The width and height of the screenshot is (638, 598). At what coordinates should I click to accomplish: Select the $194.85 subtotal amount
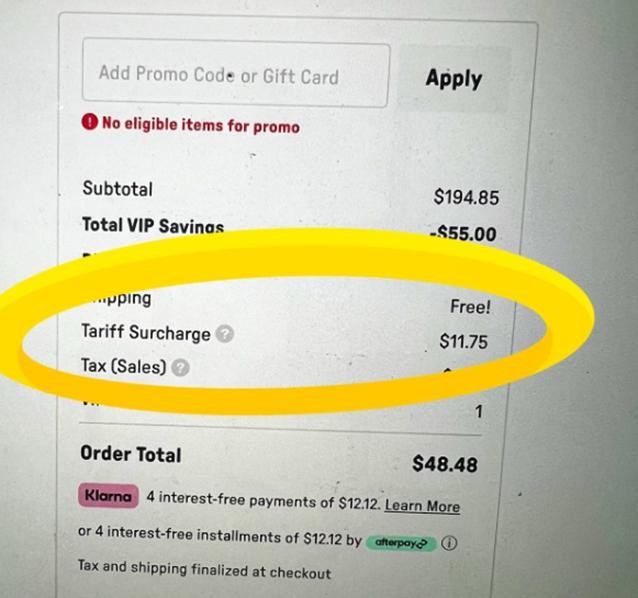[x=466, y=197]
